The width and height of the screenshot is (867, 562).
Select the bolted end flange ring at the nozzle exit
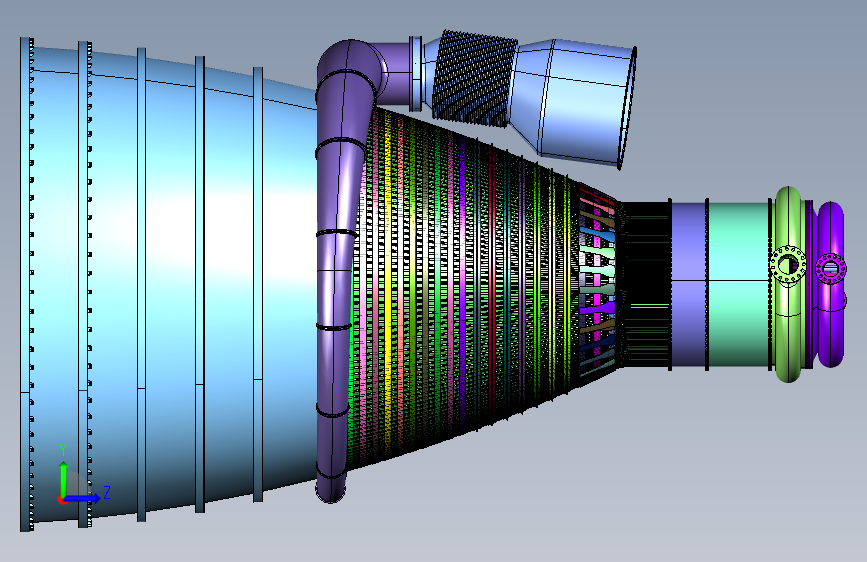pyautogui.click(x=27, y=284)
